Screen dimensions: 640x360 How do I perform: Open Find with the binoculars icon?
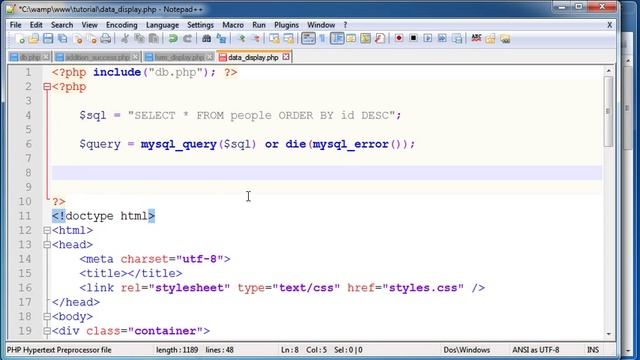pyautogui.click(x=207, y=39)
